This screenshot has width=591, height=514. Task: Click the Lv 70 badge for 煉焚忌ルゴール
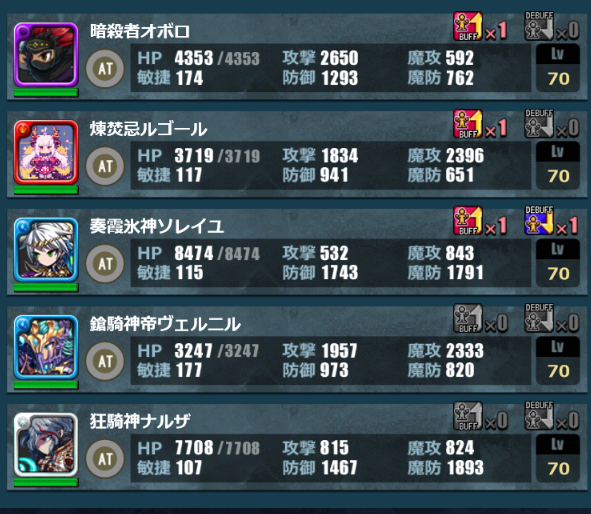[558, 165]
